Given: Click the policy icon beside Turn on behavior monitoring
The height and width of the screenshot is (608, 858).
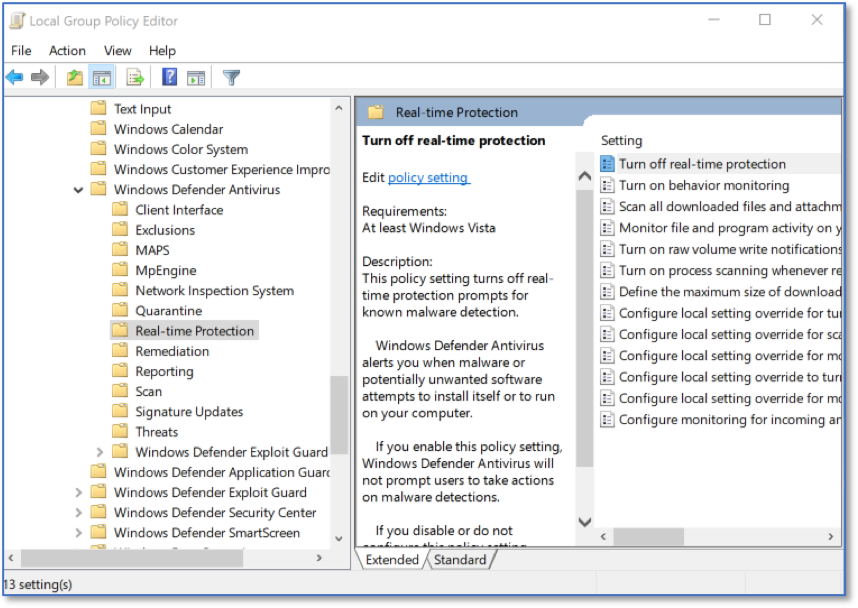Looking at the screenshot, I should click(x=607, y=186).
